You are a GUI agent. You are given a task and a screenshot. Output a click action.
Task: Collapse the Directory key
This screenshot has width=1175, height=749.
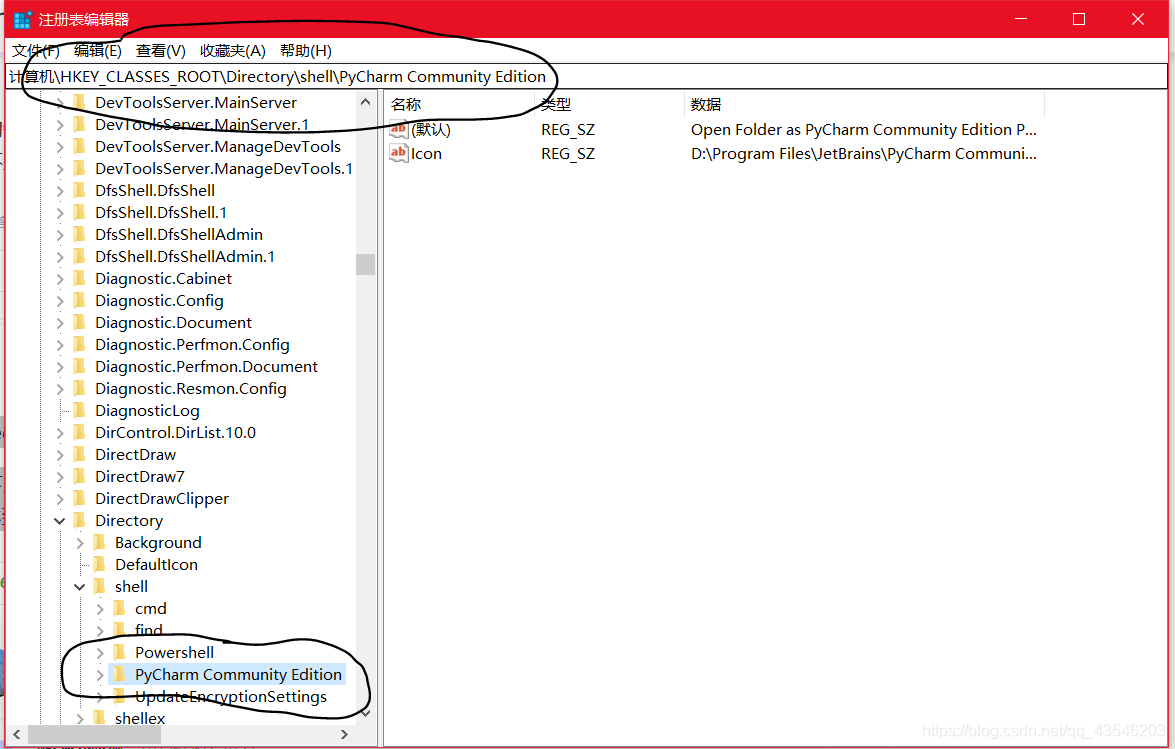click(x=60, y=521)
